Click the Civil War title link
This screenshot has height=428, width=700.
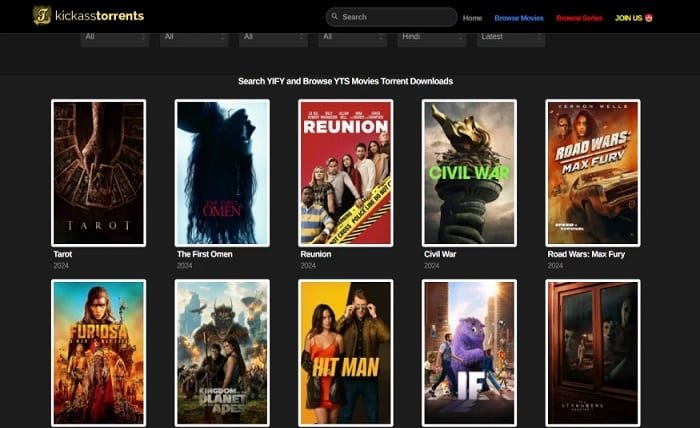[x=440, y=254]
